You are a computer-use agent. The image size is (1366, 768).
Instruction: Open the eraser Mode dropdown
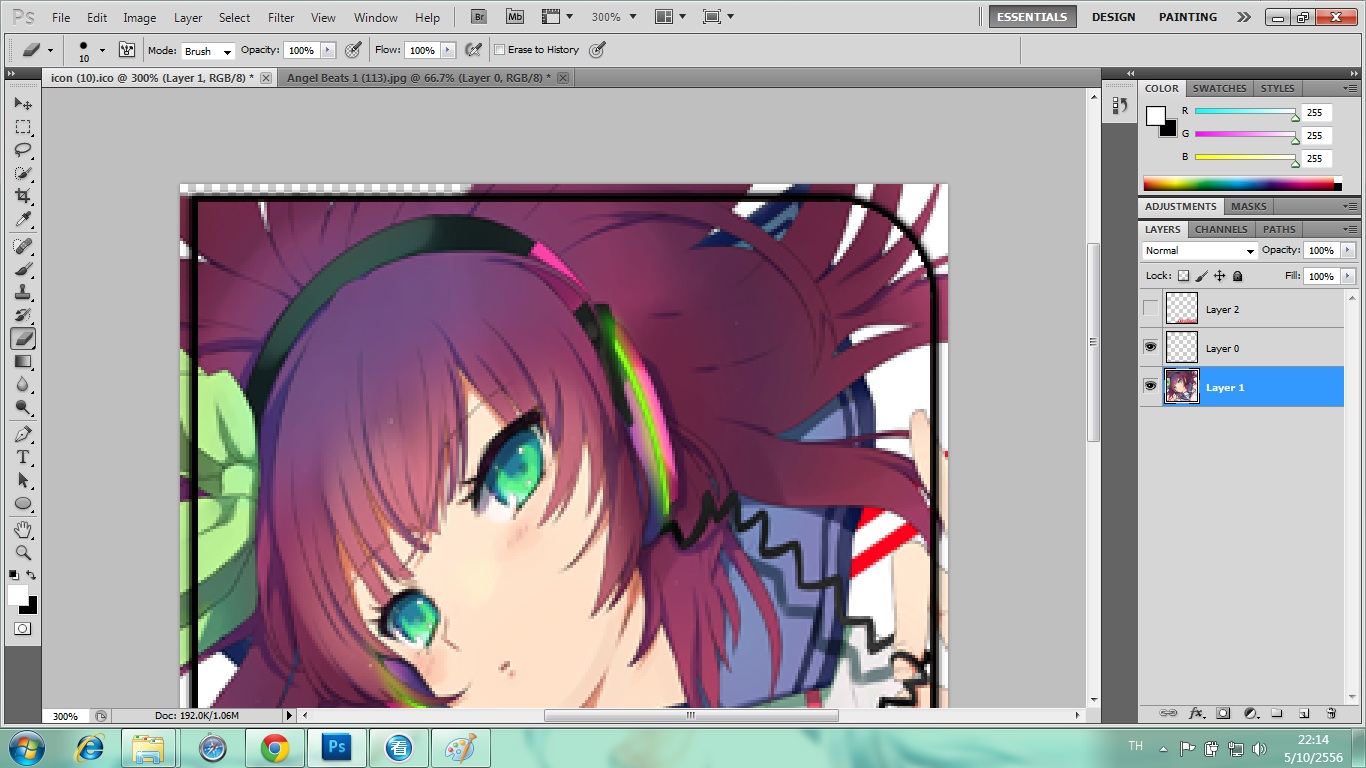[x=208, y=51]
